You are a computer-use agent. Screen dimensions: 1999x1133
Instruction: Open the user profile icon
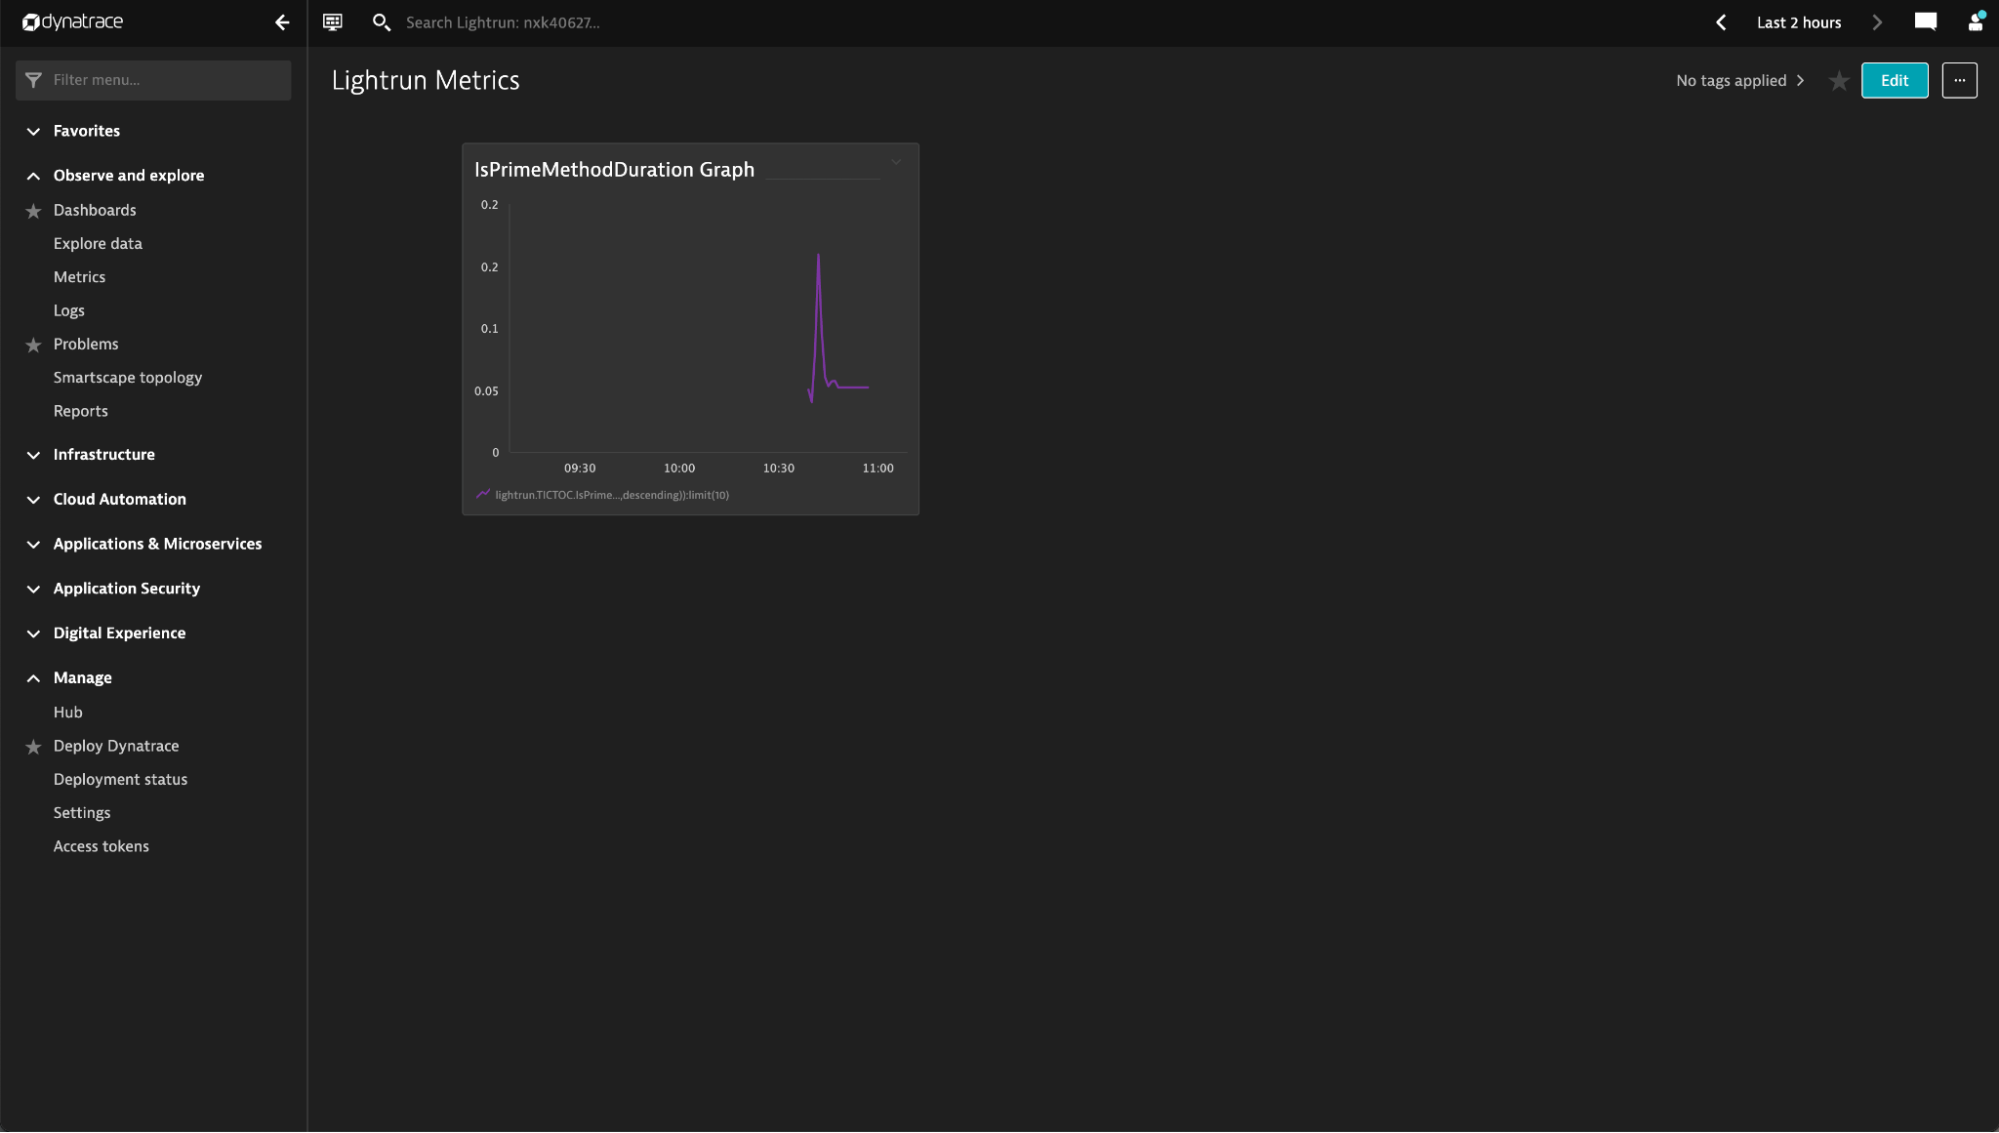[x=1975, y=22]
